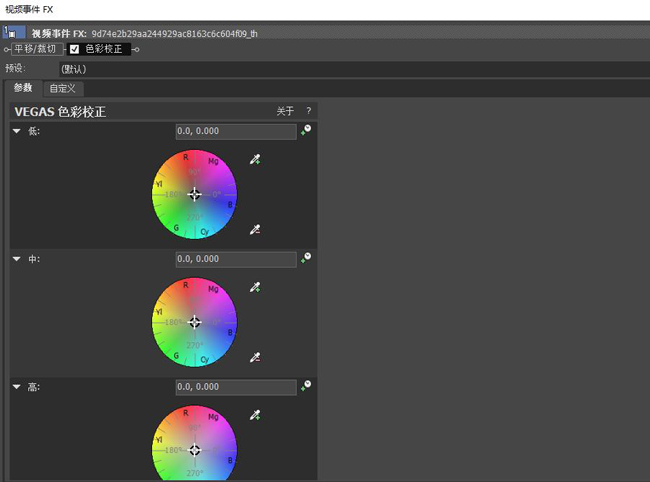The image size is (650, 482).
Task: Open the 平移/裁切 effect in chain
Action: pyautogui.click(x=36, y=49)
